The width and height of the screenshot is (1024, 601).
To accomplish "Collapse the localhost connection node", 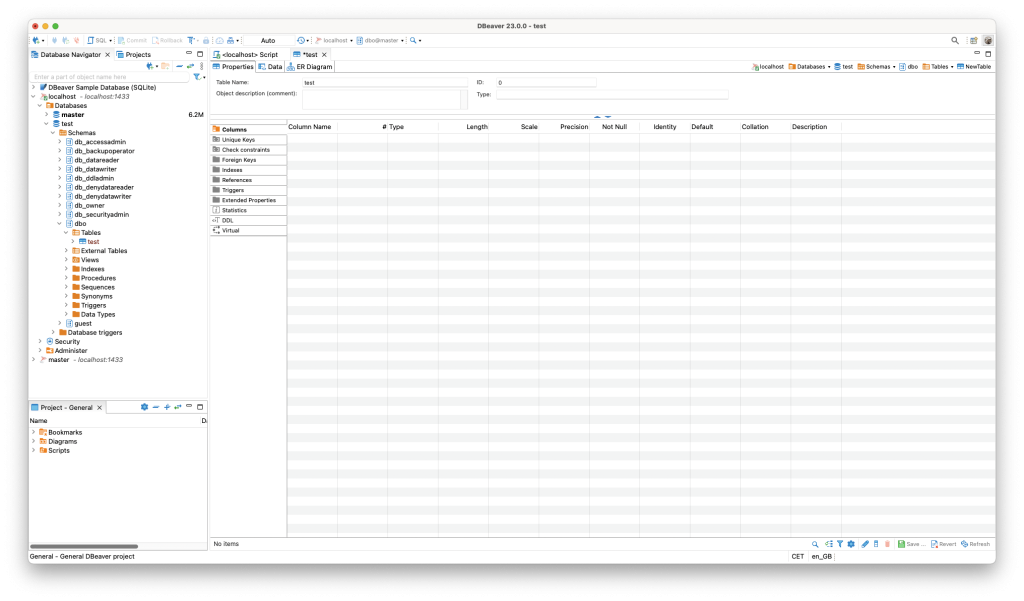I will 33,97.
